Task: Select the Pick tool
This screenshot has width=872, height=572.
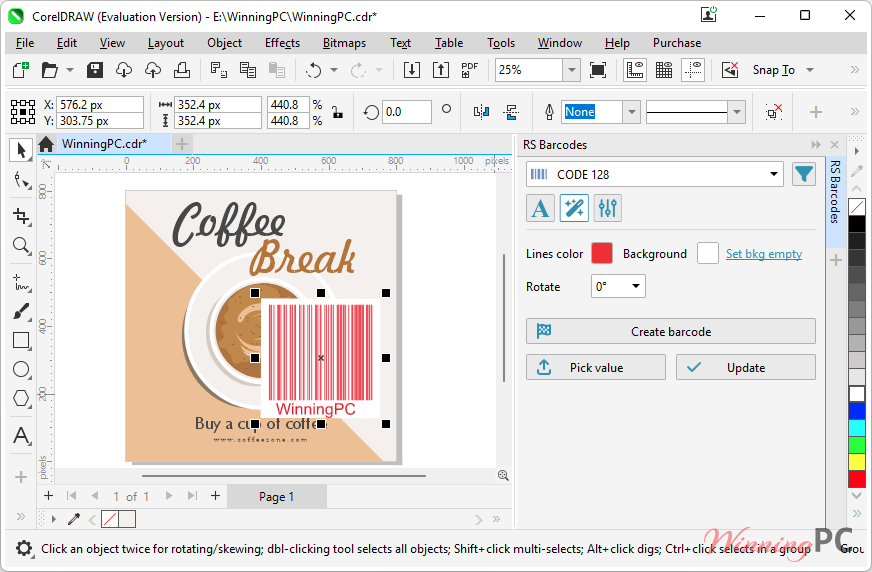Action: 21,151
